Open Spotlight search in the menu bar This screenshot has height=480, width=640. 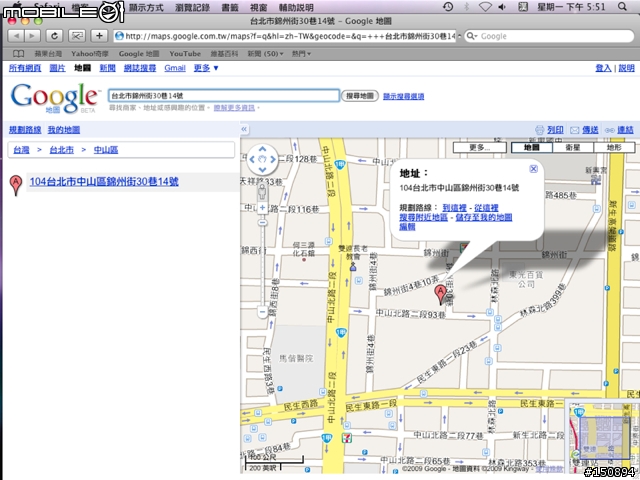[x=622, y=7]
